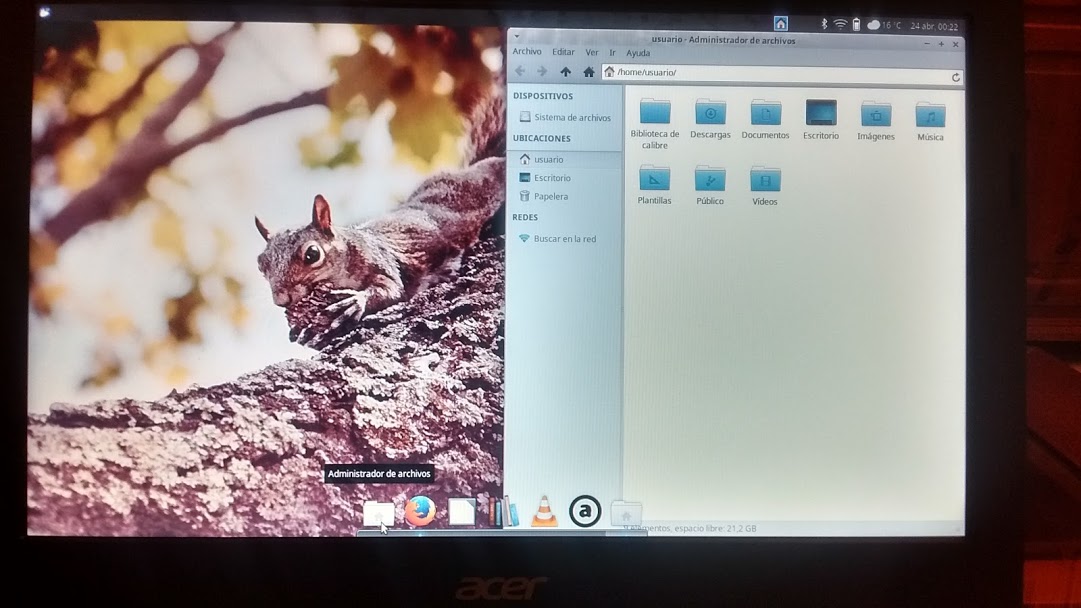The image size is (1081, 608).
Task: Go forward using the right arrow toolbar button
Action: [542, 71]
